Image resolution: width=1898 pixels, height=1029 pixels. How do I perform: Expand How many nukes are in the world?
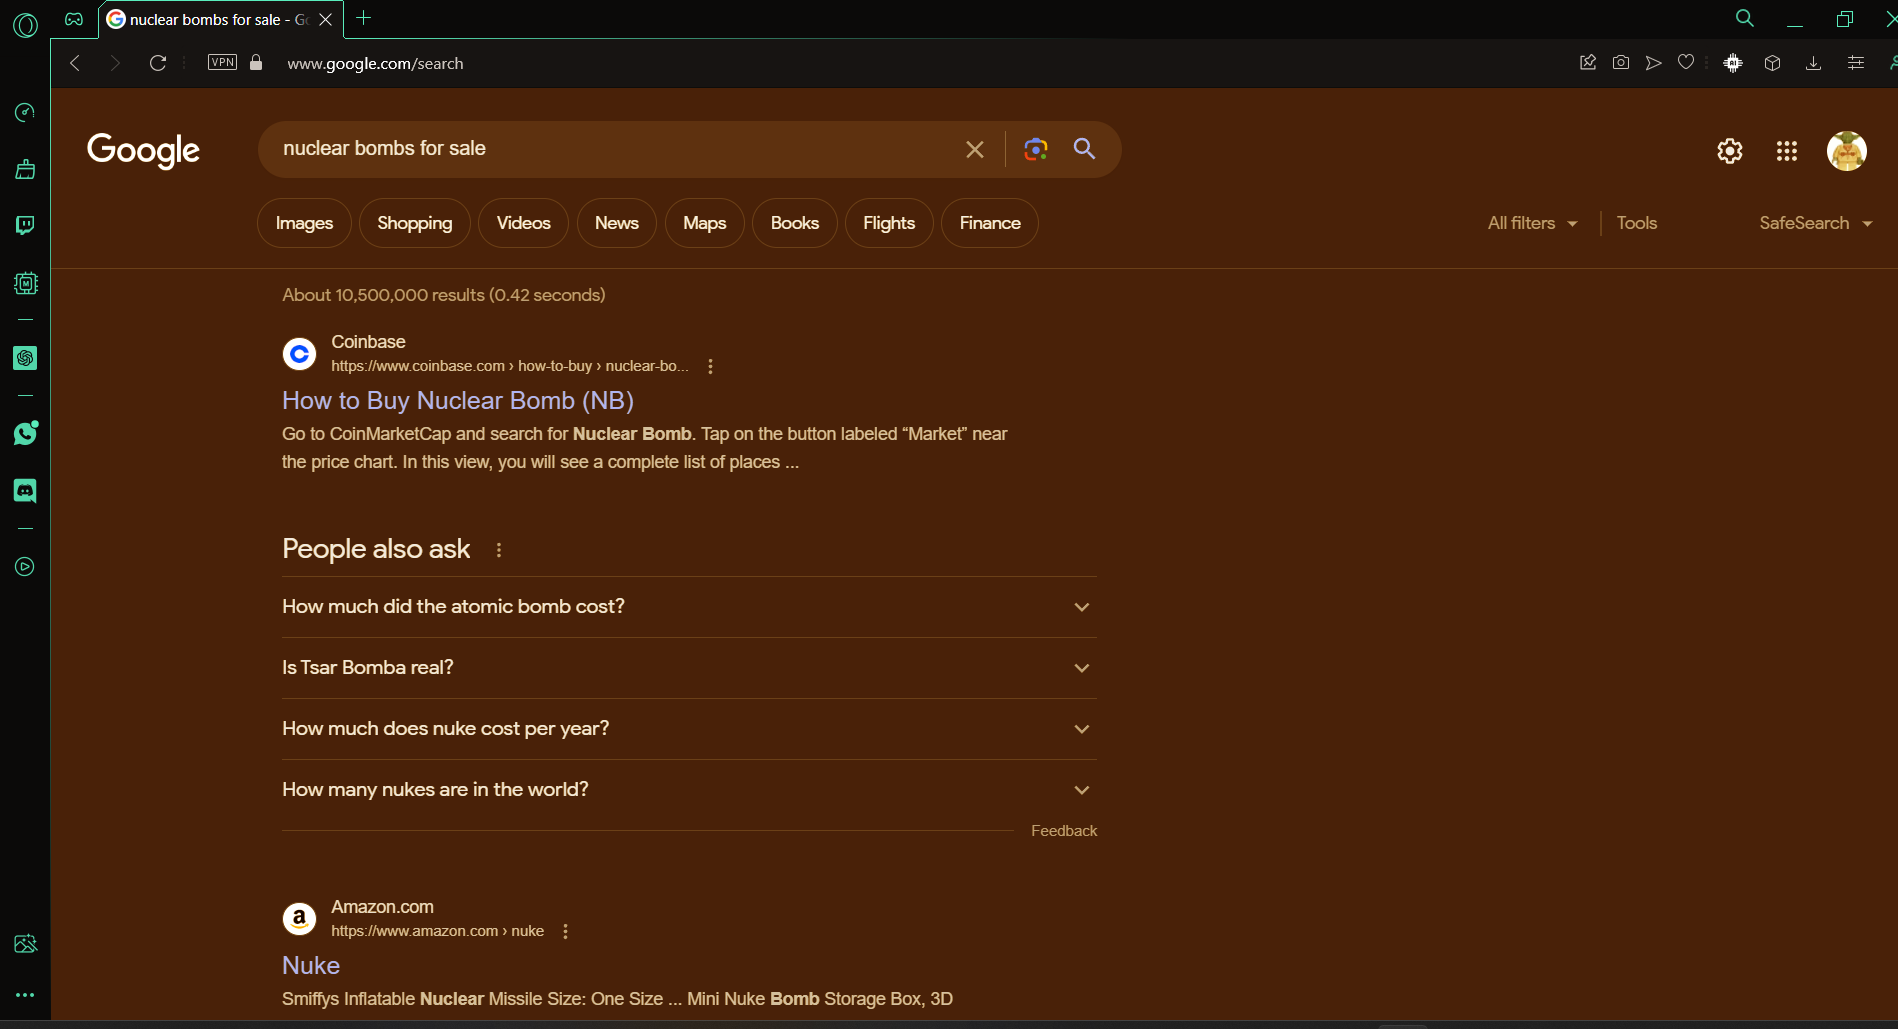tap(689, 790)
